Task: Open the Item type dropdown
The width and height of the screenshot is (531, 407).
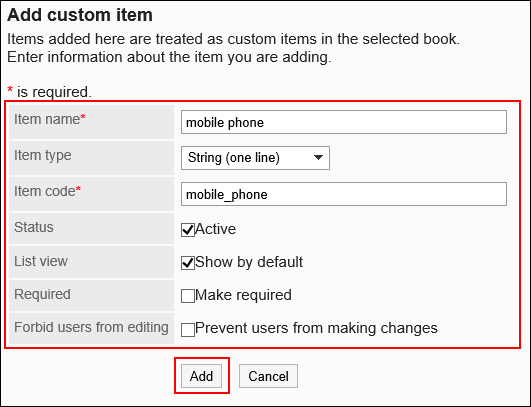Action: pyautogui.click(x=255, y=158)
